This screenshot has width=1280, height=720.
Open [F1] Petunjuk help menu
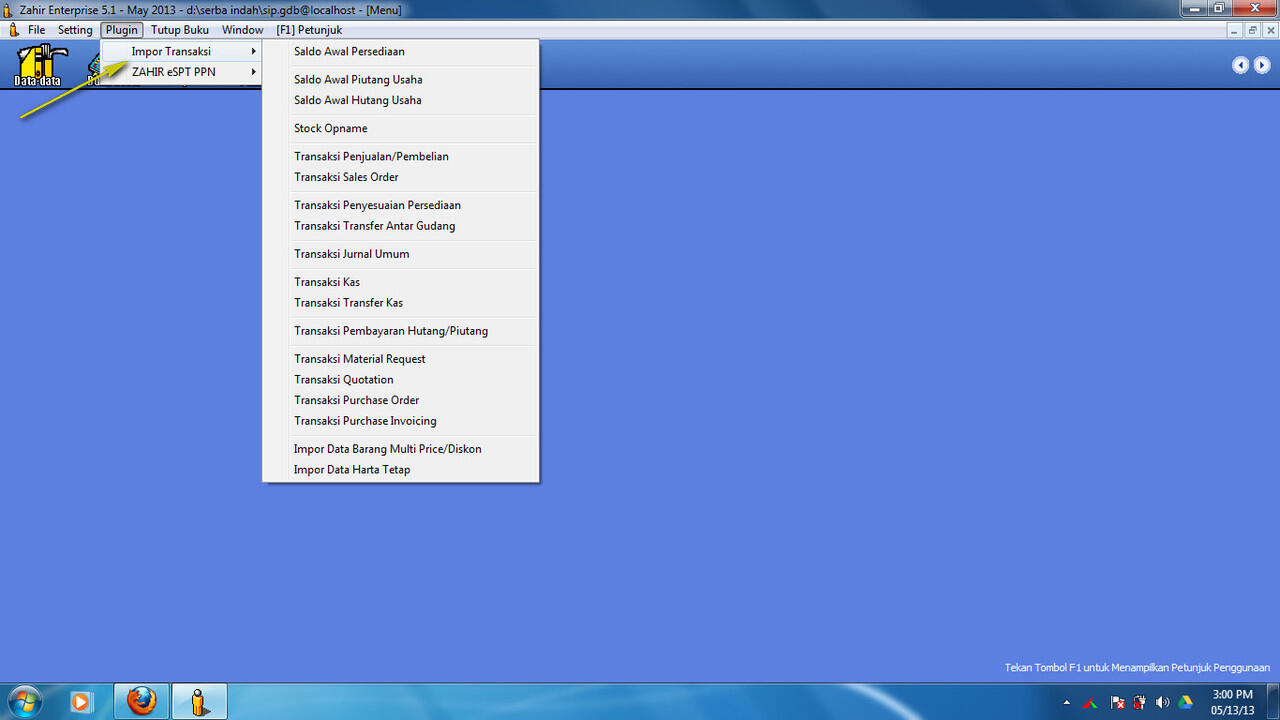(x=309, y=30)
